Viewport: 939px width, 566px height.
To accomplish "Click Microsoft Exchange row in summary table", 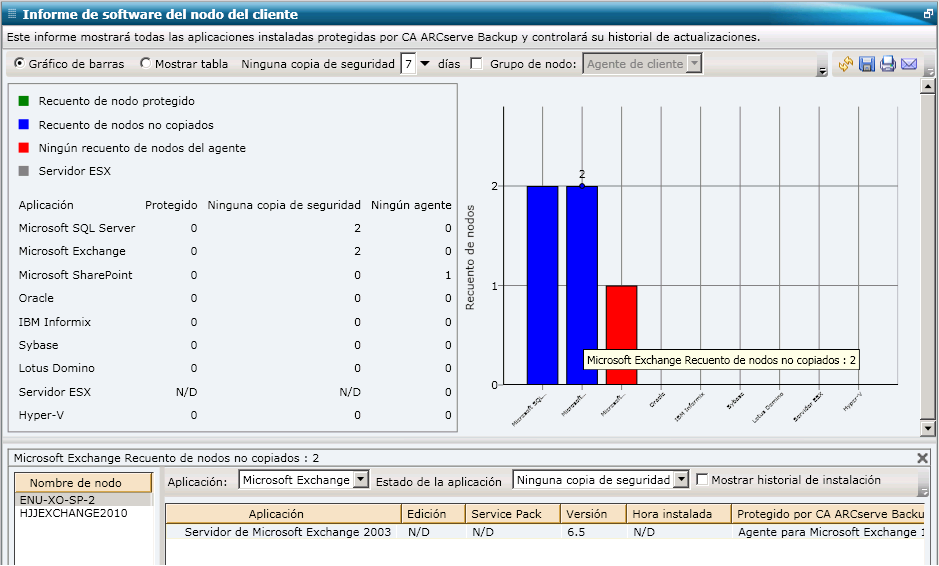I will coord(72,252).
